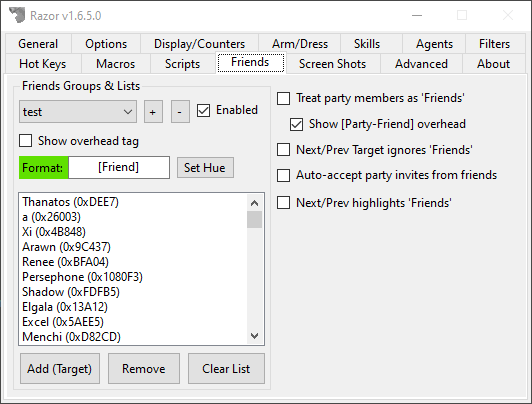532x404 pixels.
Task: Remove friends group with minus button
Action: 180,112
